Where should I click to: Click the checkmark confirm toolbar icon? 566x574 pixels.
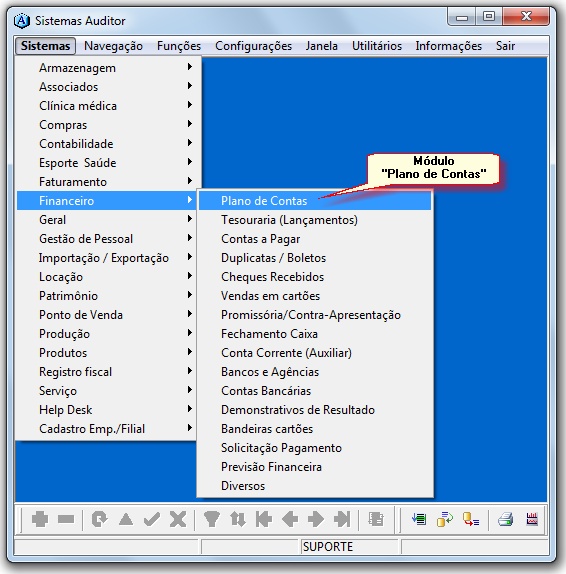click(152, 519)
